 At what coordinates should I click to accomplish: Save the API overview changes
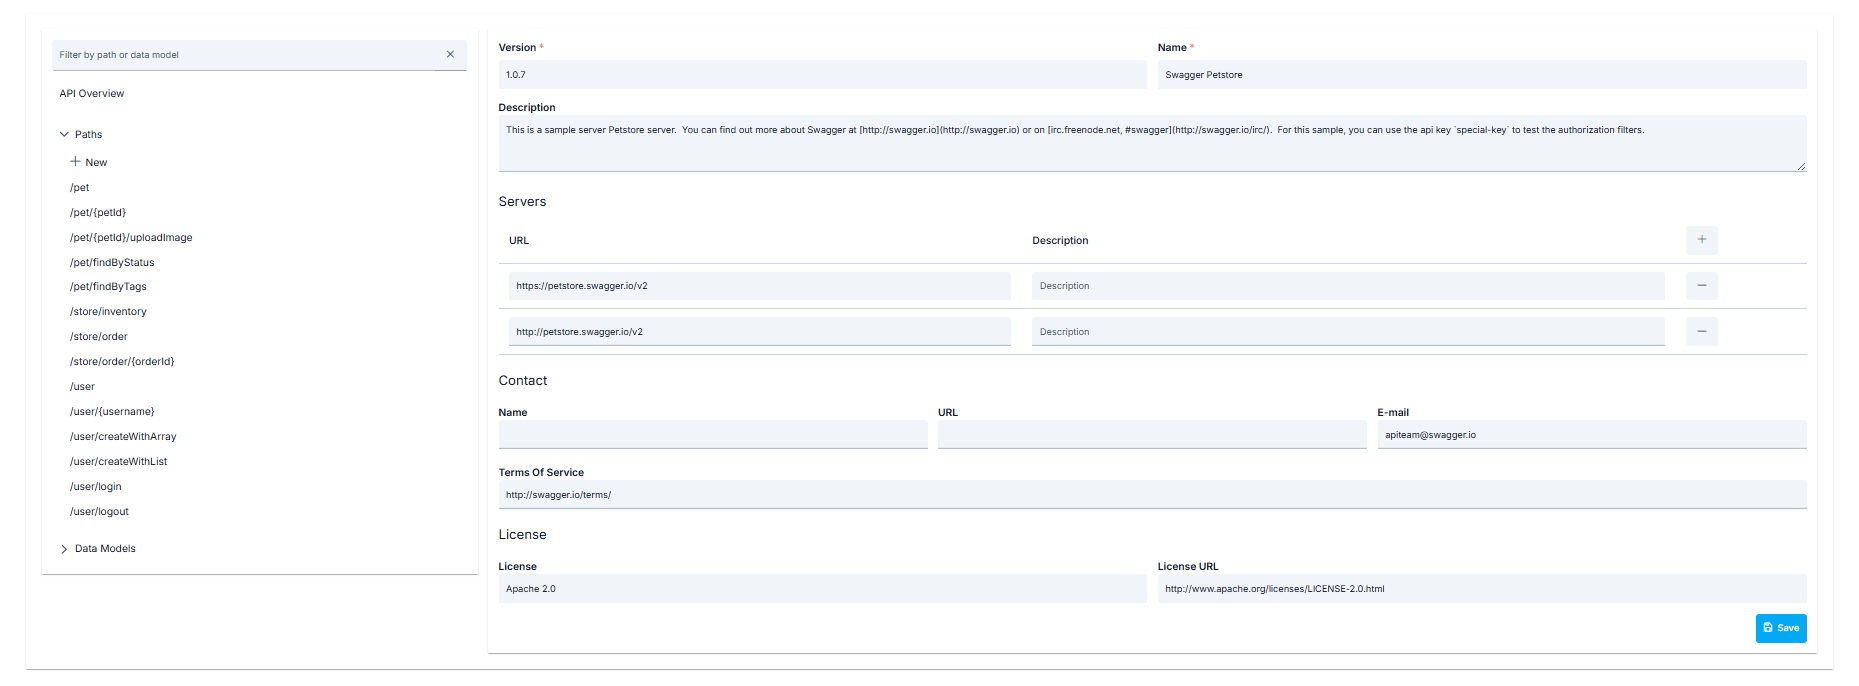[x=1780, y=628]
